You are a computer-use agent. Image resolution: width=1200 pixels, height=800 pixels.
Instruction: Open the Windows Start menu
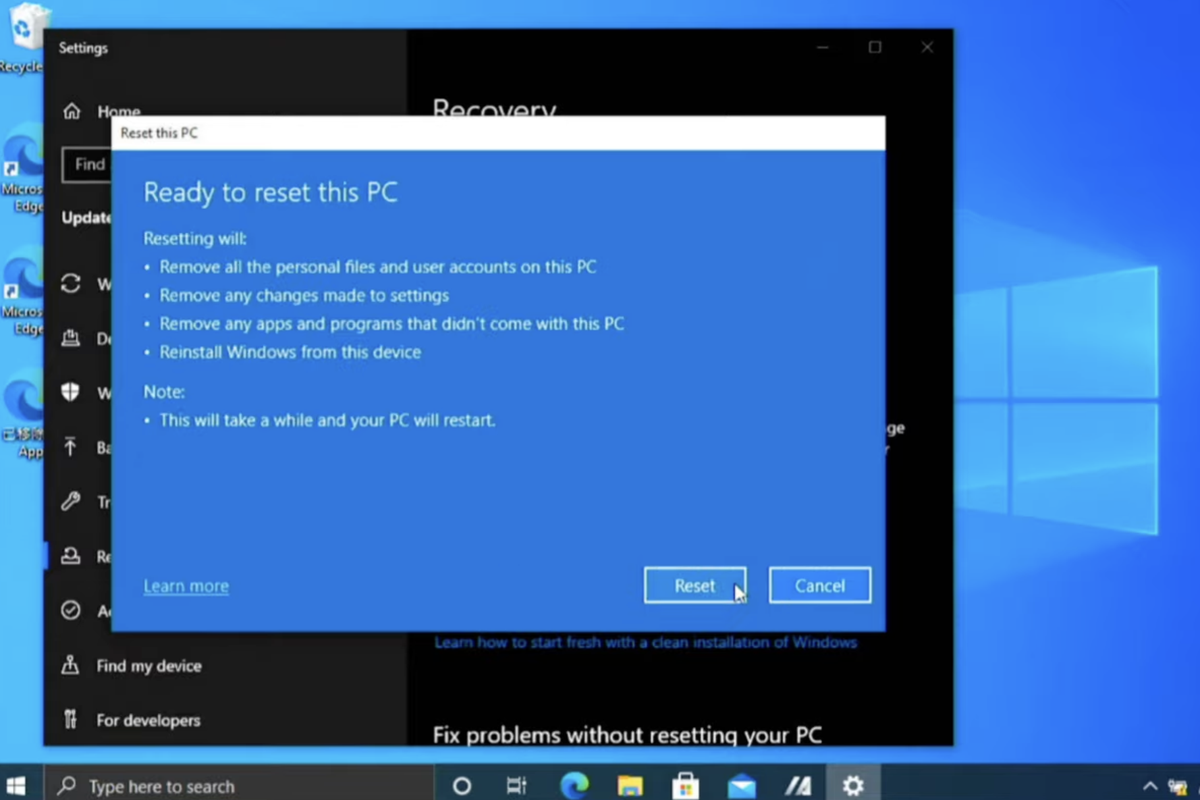17,785
